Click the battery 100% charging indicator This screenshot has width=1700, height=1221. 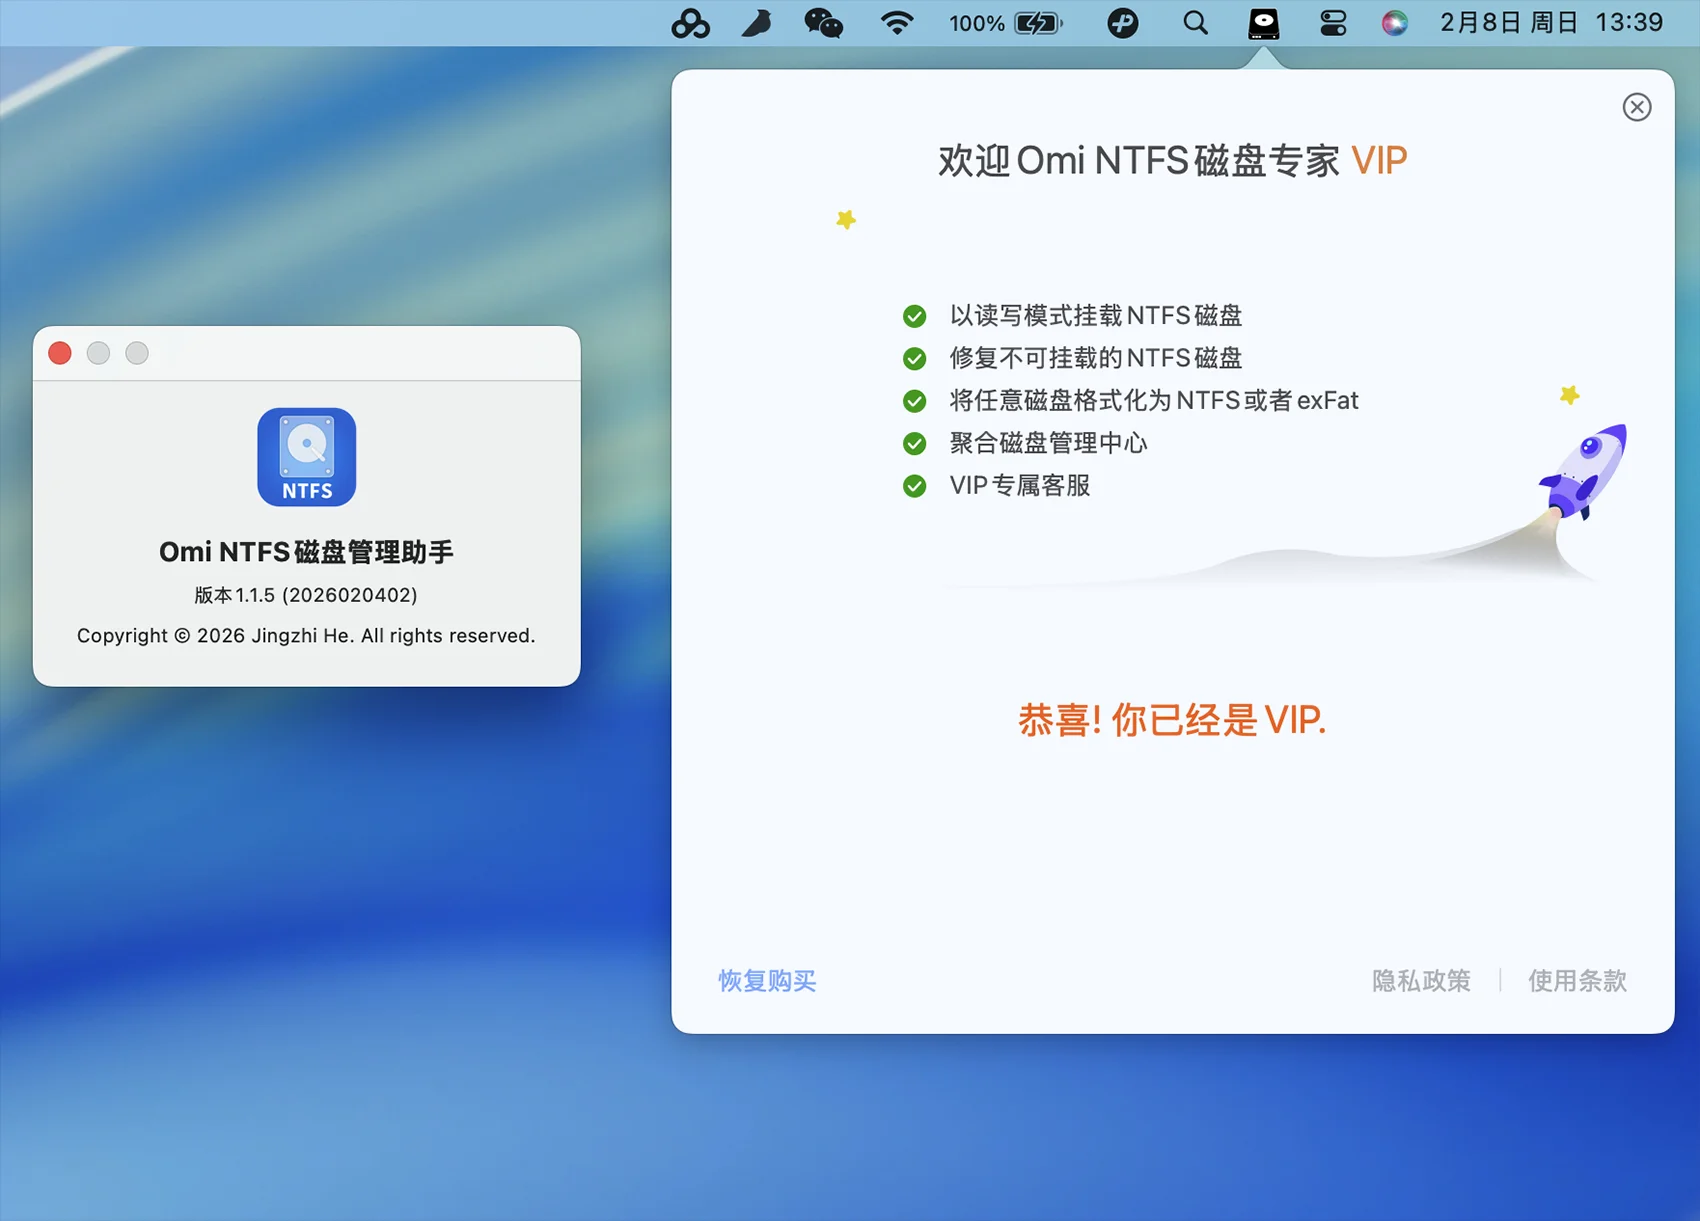[1006, 23]
